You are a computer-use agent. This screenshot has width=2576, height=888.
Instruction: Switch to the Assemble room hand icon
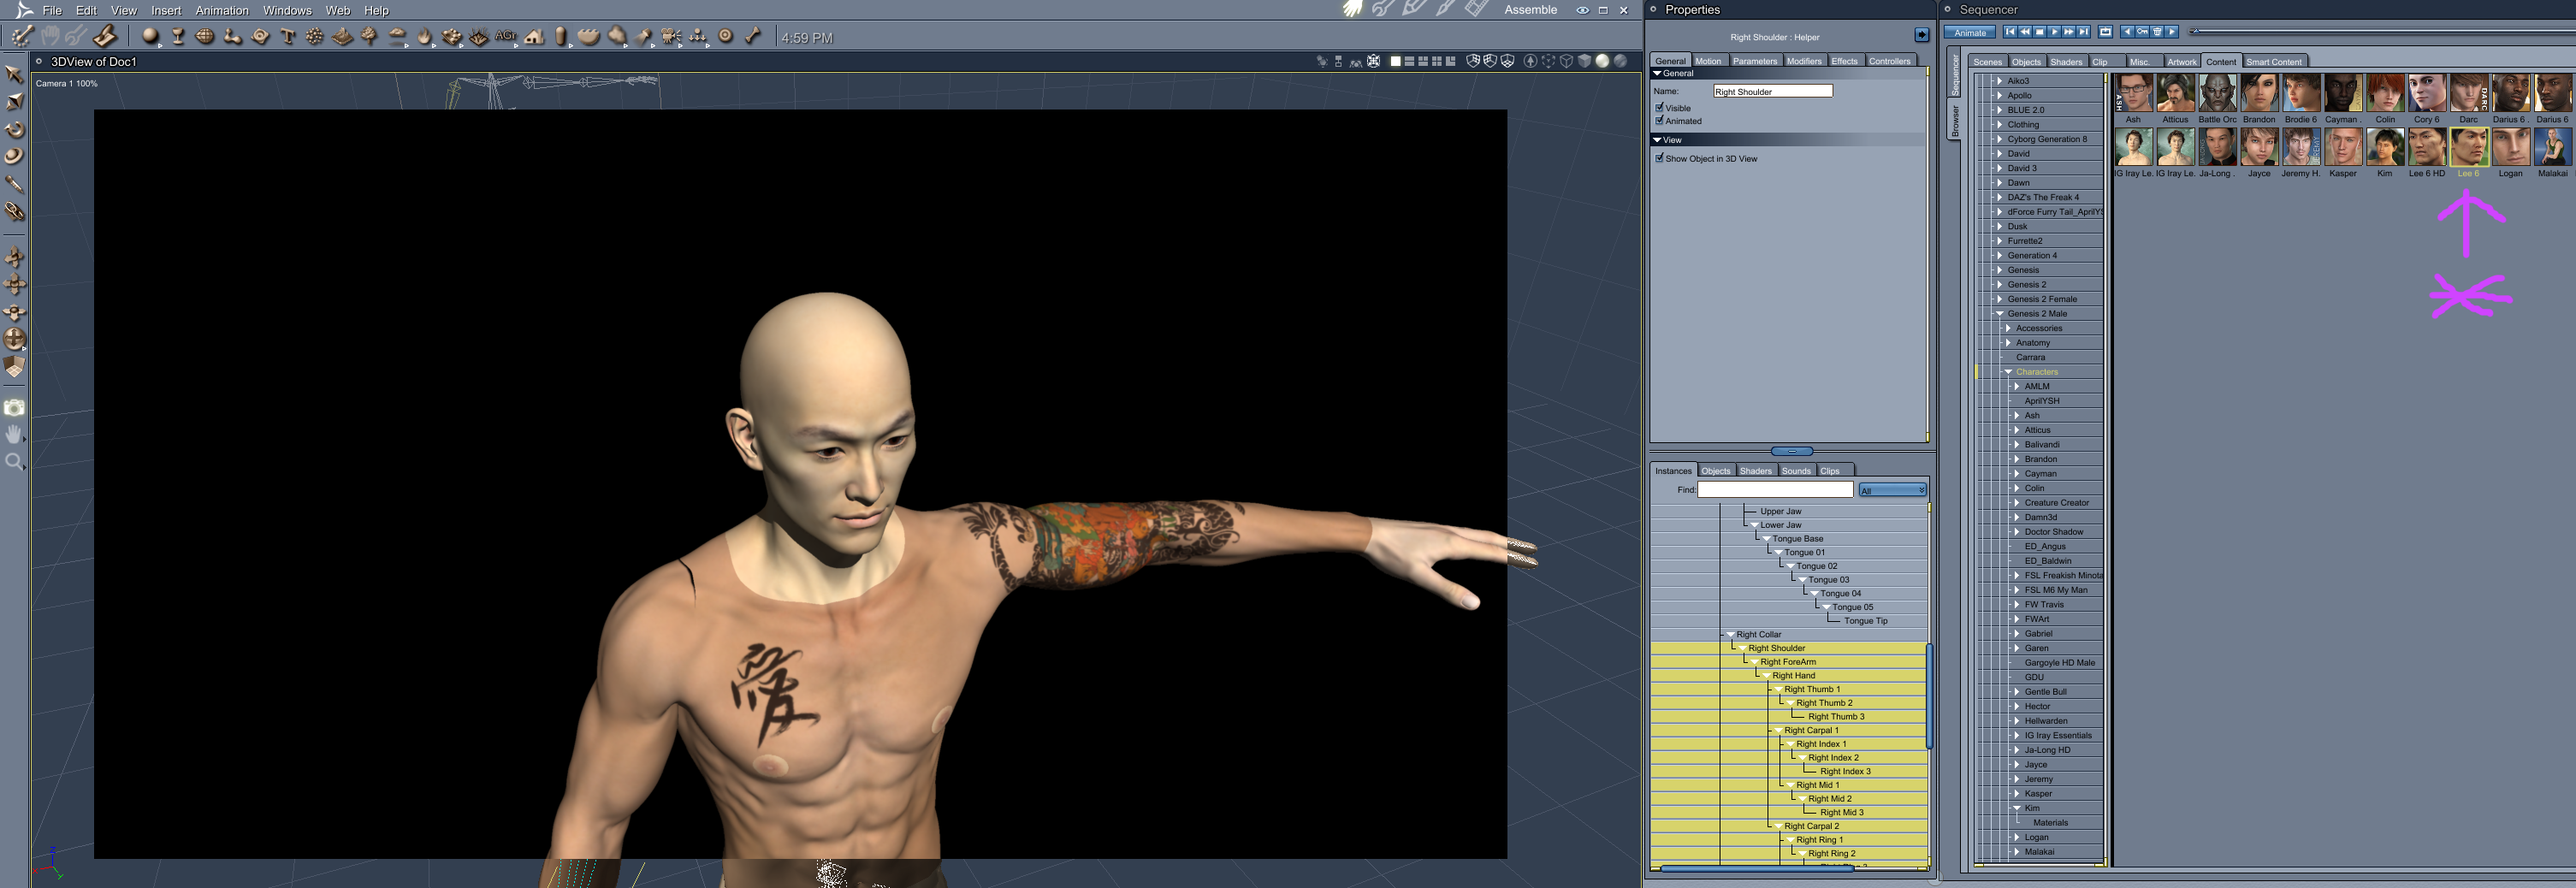pos(1353,9)
